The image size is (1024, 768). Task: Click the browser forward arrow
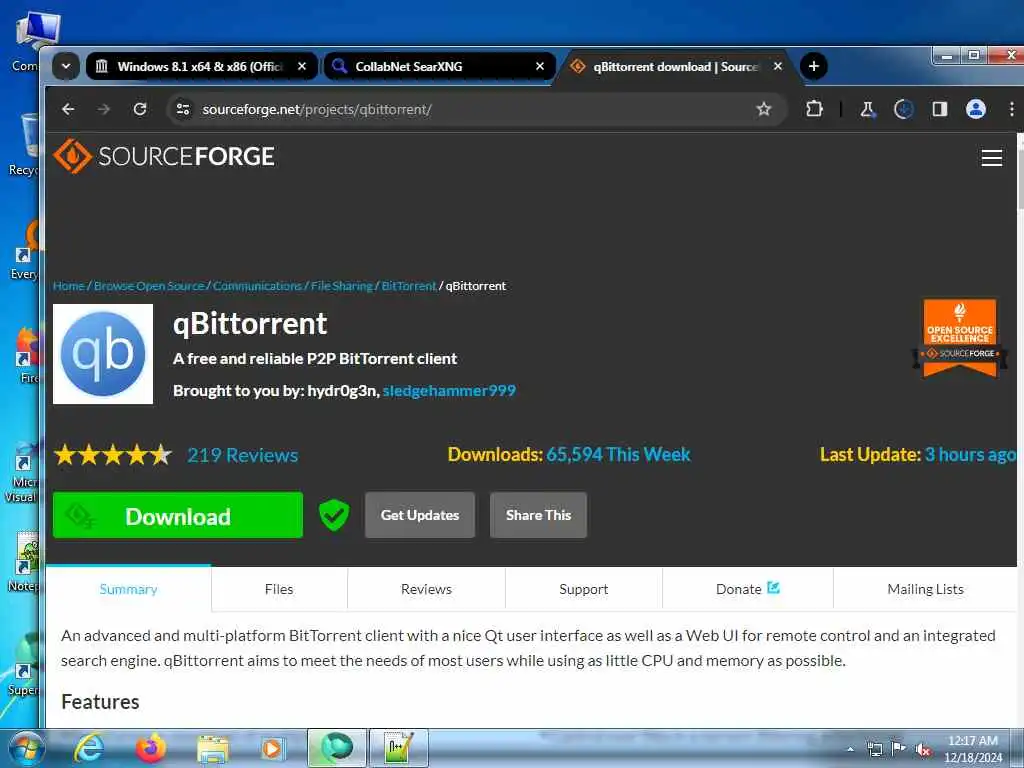tap(104, 109)
